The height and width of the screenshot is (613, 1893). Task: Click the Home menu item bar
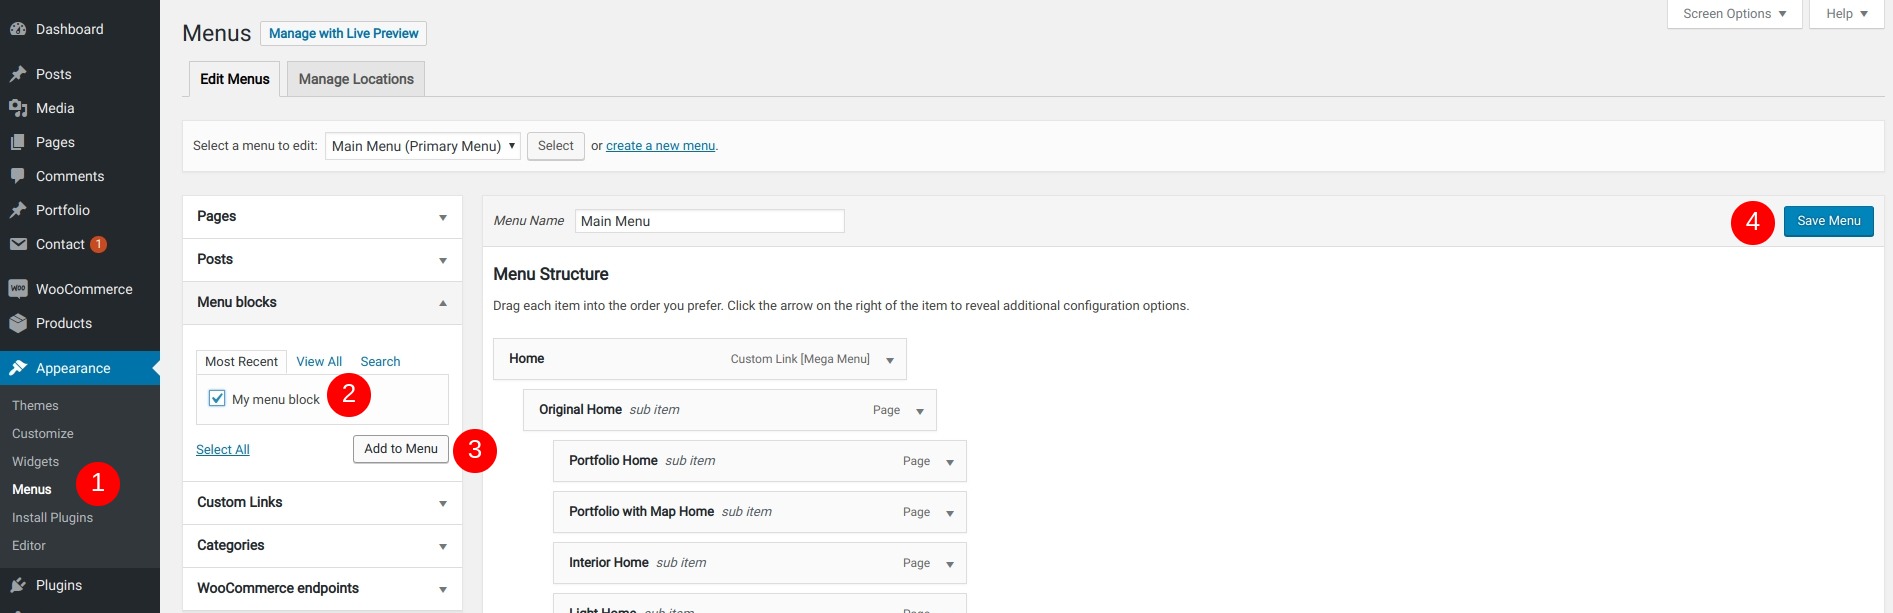700,359
